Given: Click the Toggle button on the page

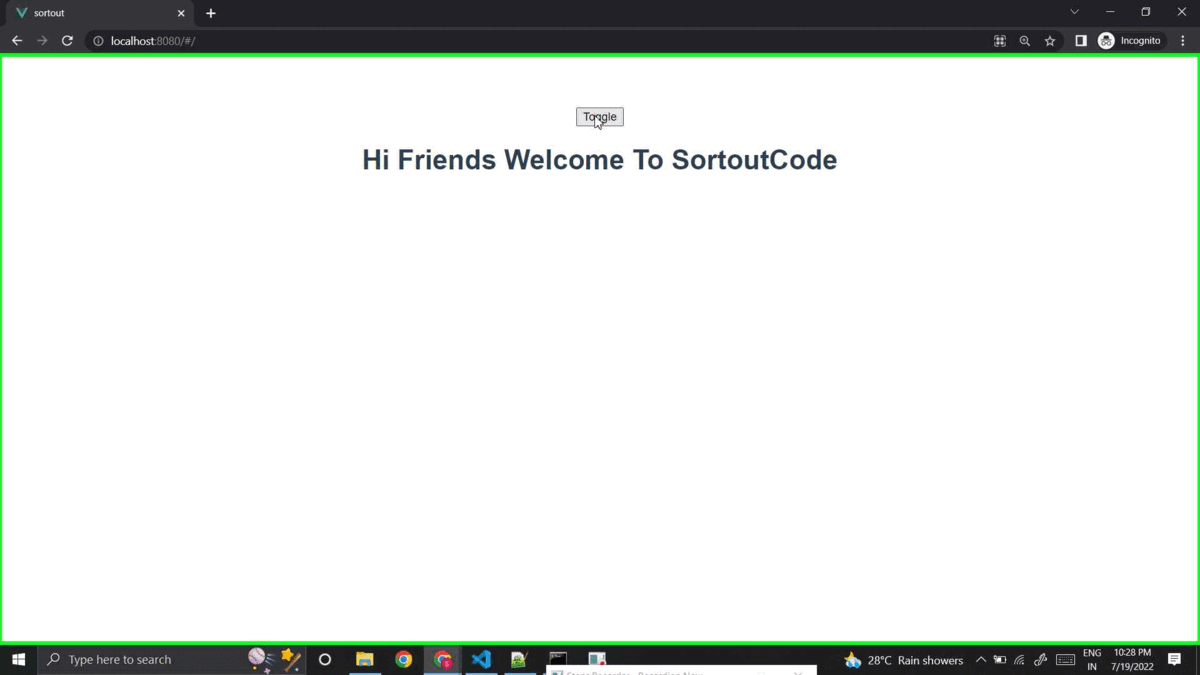Looking at the screenshot, I should click(600, 117).
